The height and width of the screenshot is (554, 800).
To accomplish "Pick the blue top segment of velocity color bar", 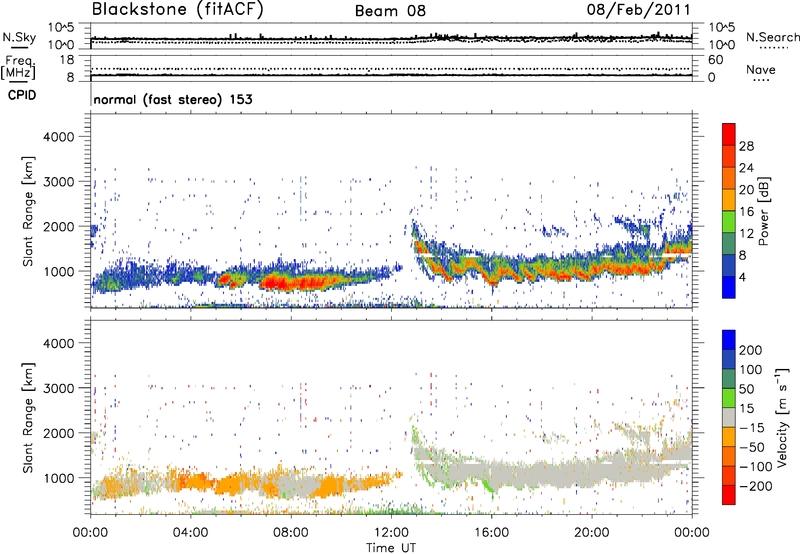I will tap(729, 340).
